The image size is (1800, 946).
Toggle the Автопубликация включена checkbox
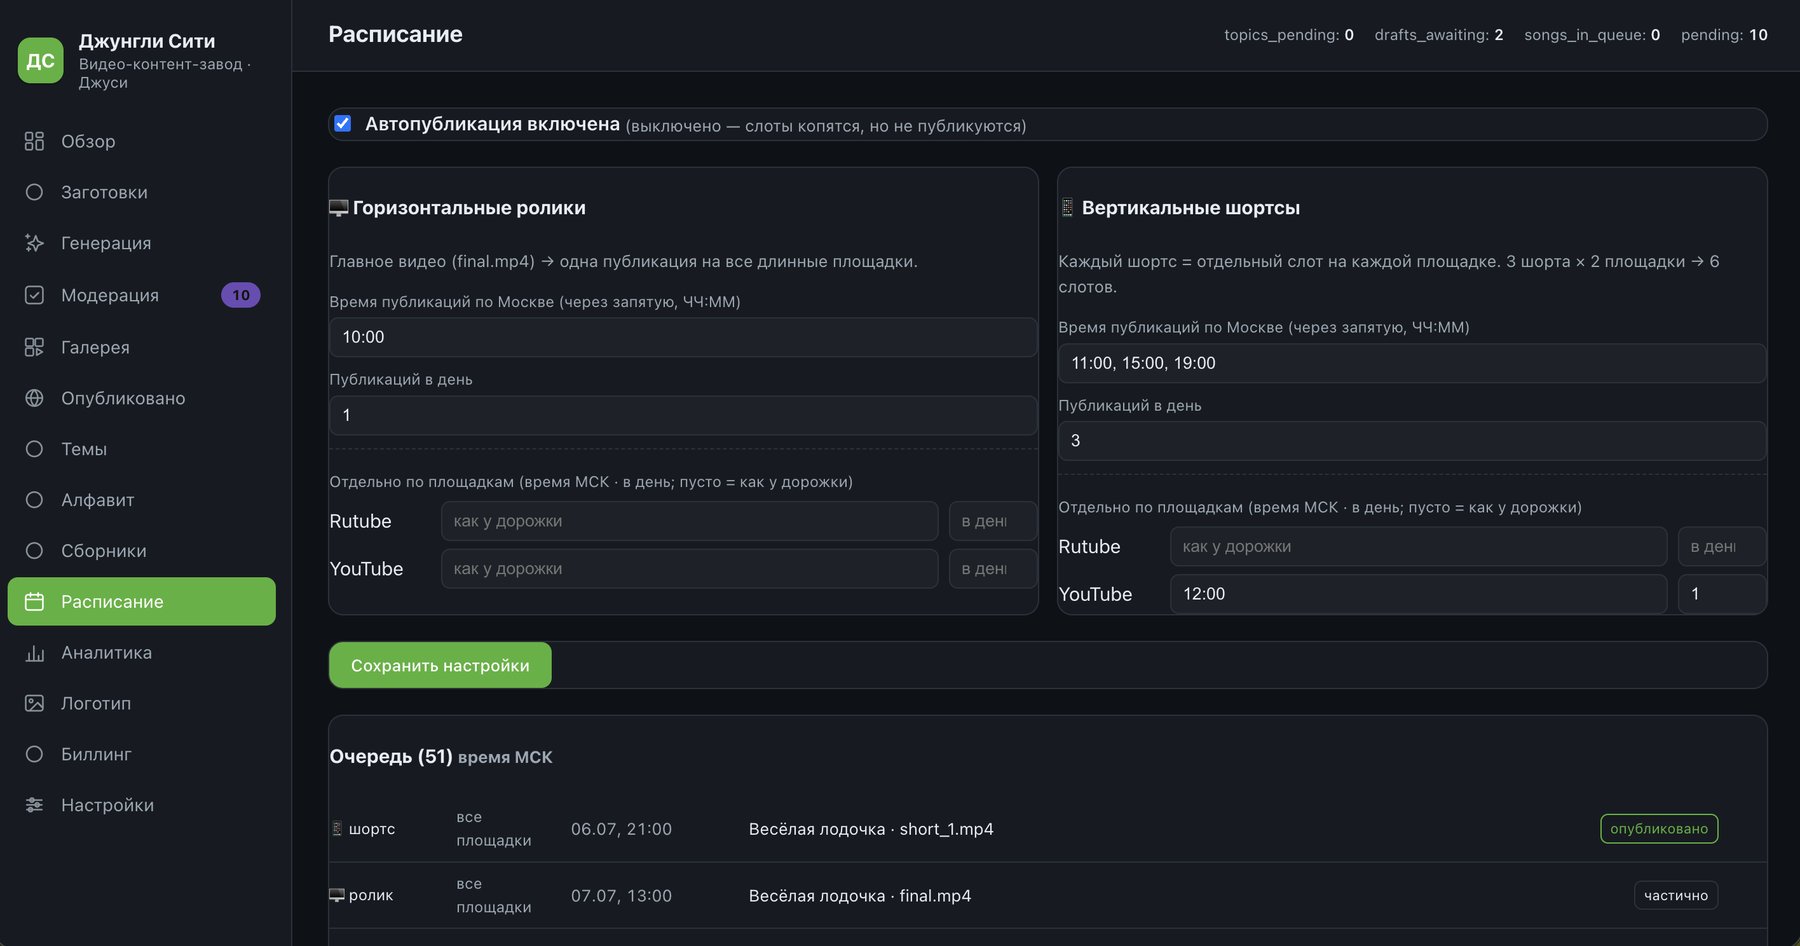[343, 124]
